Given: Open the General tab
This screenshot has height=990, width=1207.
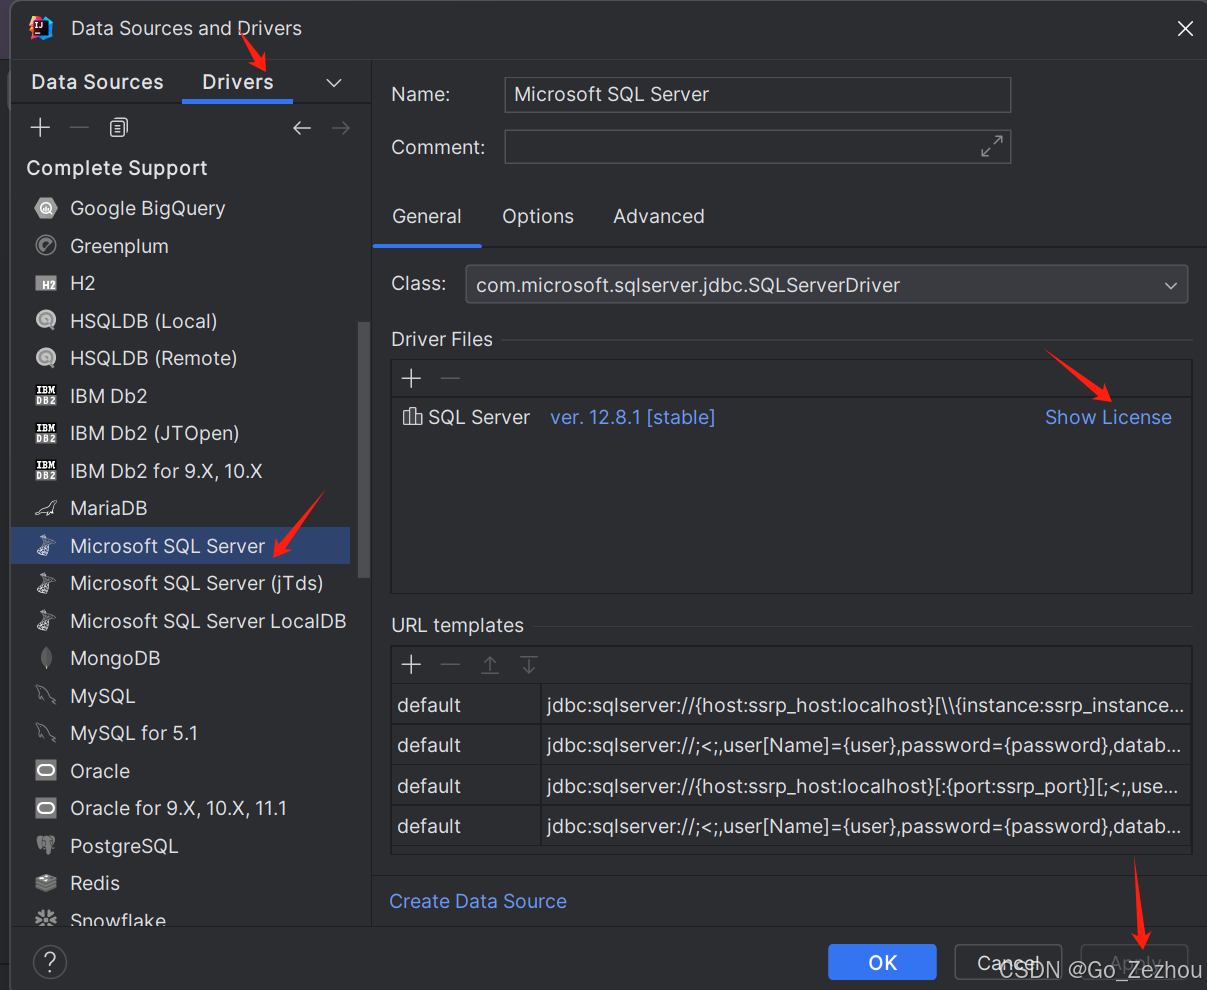Looking at the screenshot, I should (427, 217).
